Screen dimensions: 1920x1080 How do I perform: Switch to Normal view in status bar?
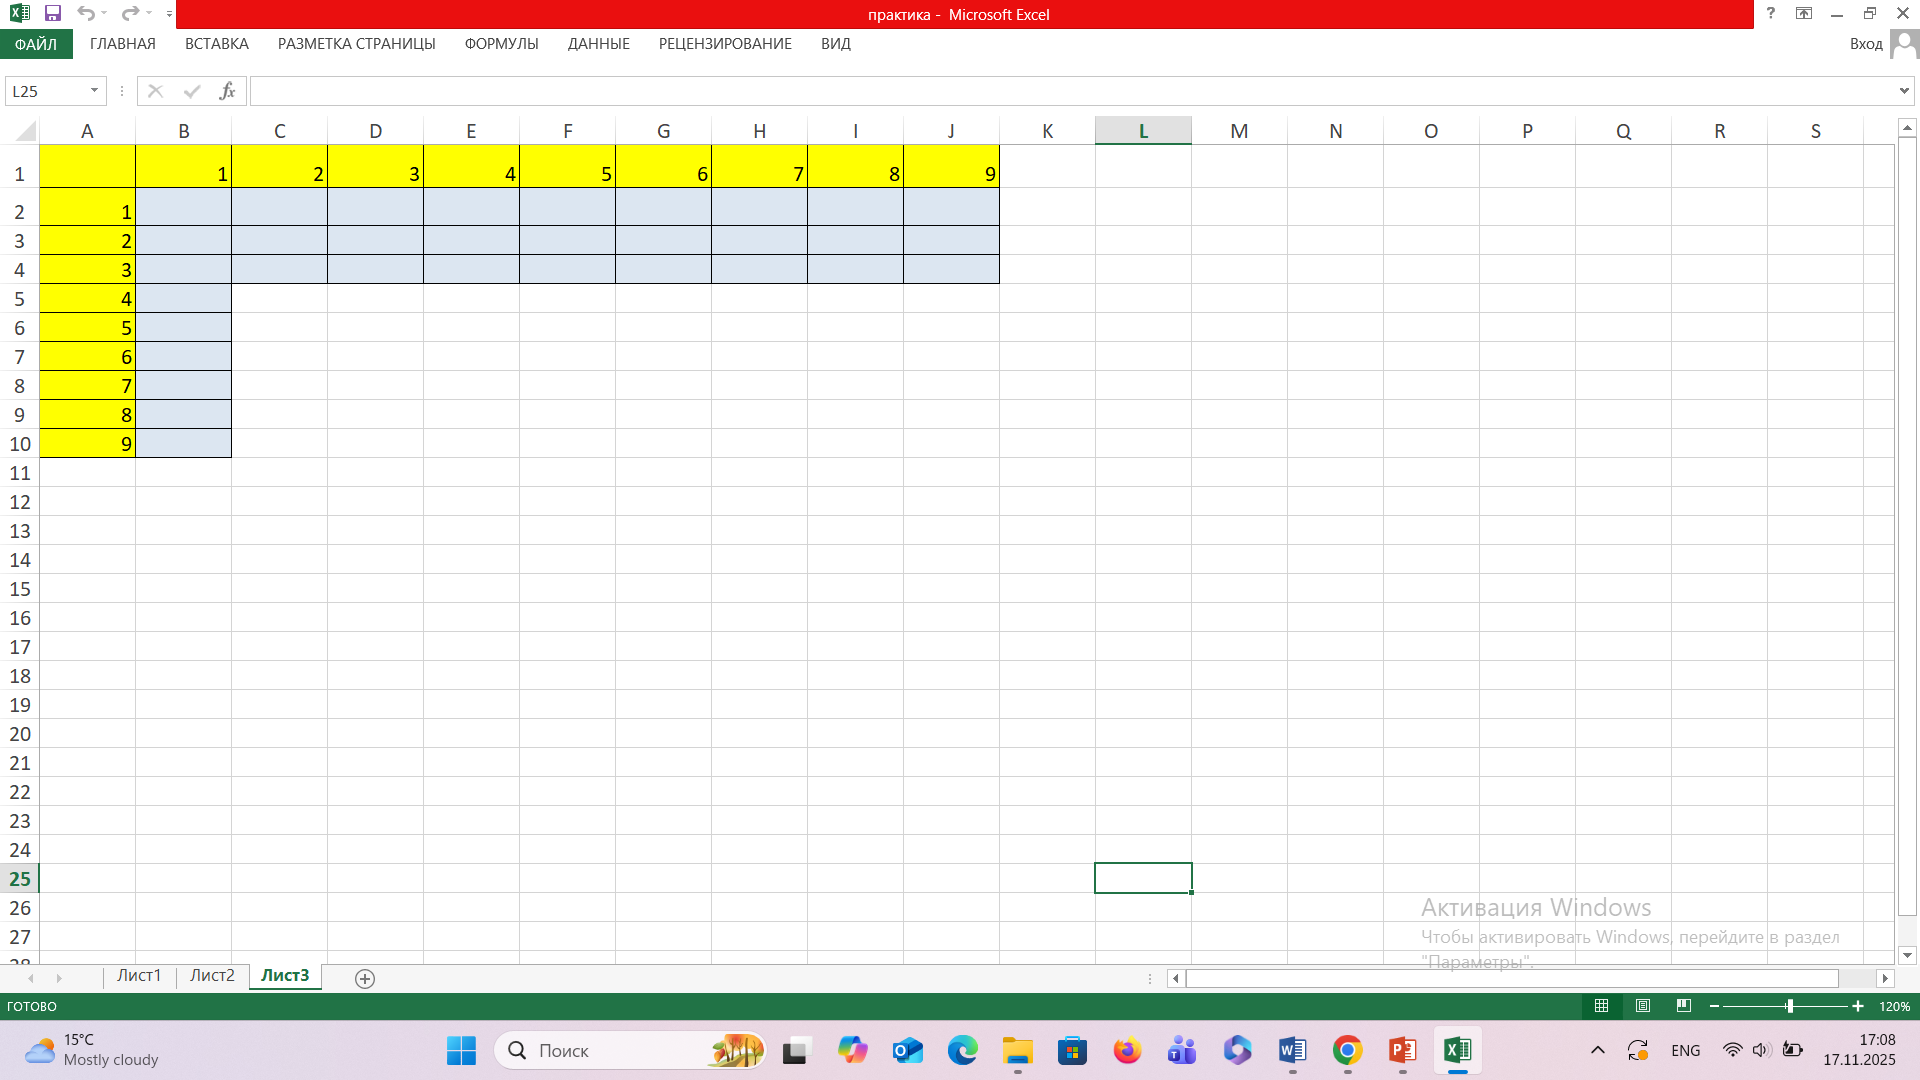(1601, 1006)
